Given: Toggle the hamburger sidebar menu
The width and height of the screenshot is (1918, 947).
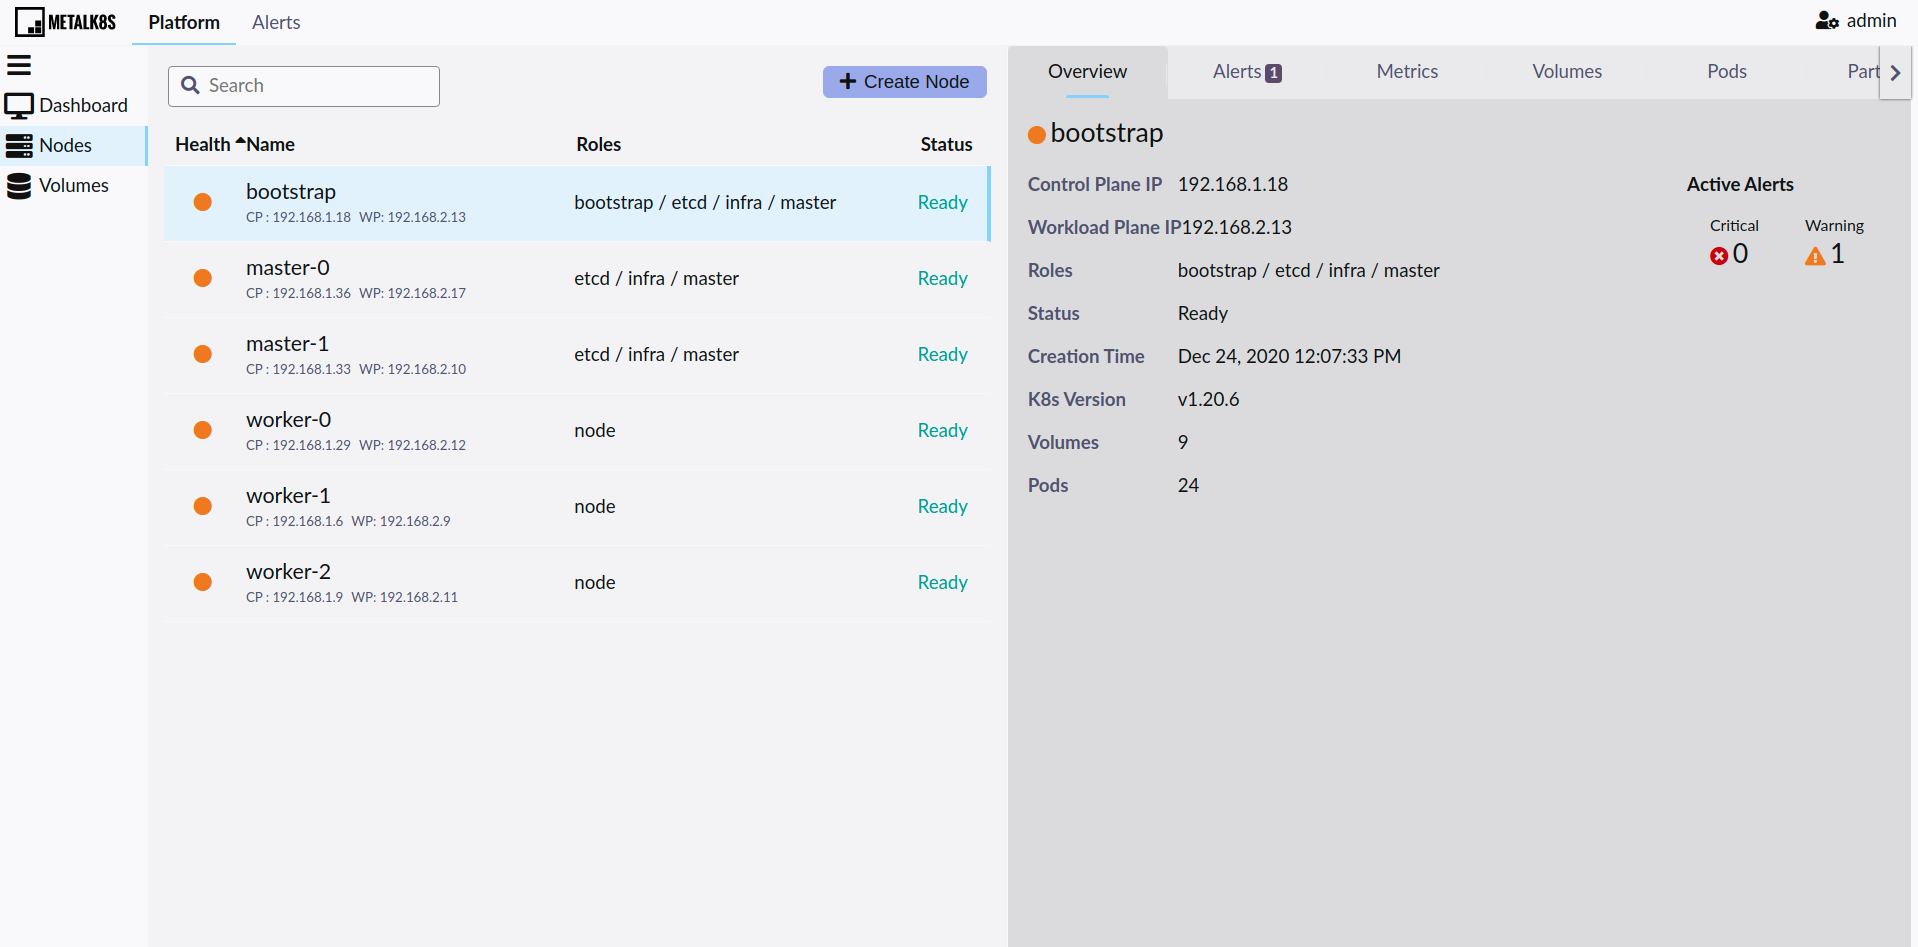Looking at the screenshot, I should [19, 65].
